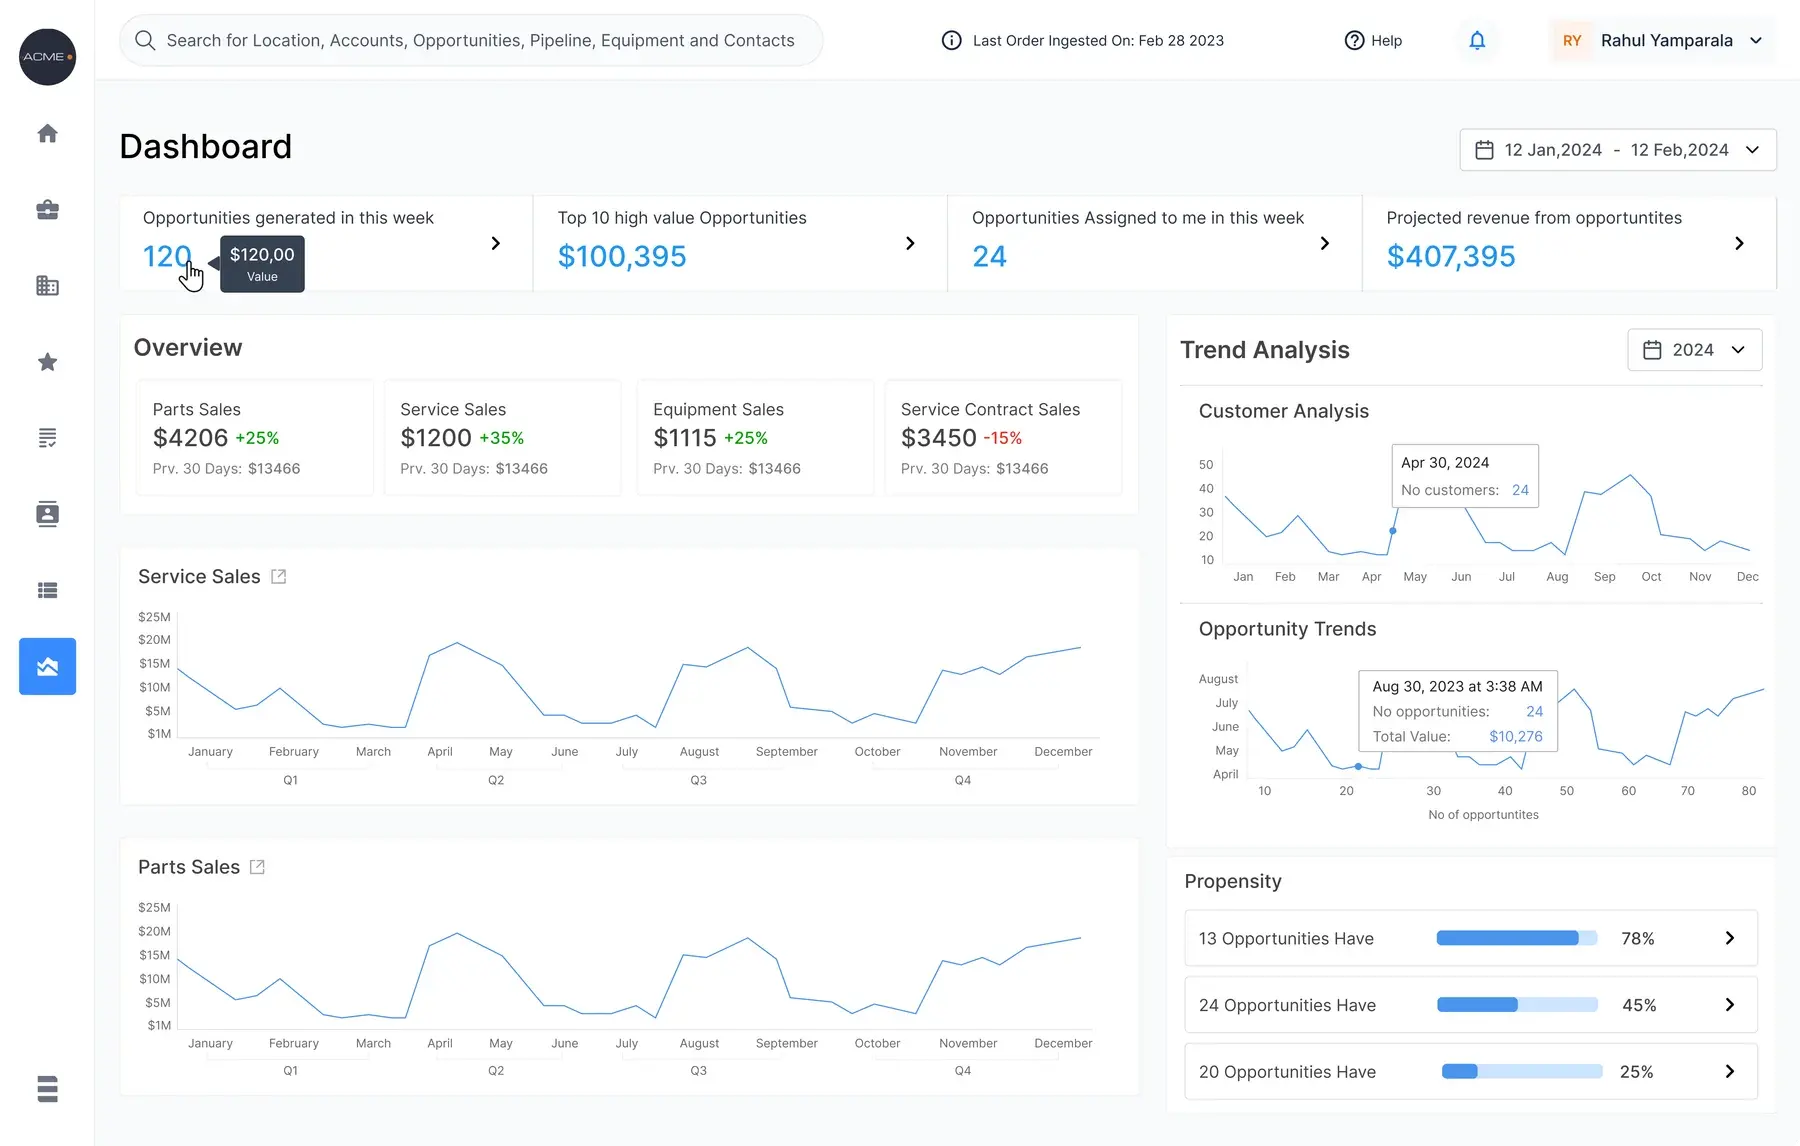Expand the 13 Opportunities Have row chevron
Viewport: 1800px width, 1146px height.
pos(1730,938)
